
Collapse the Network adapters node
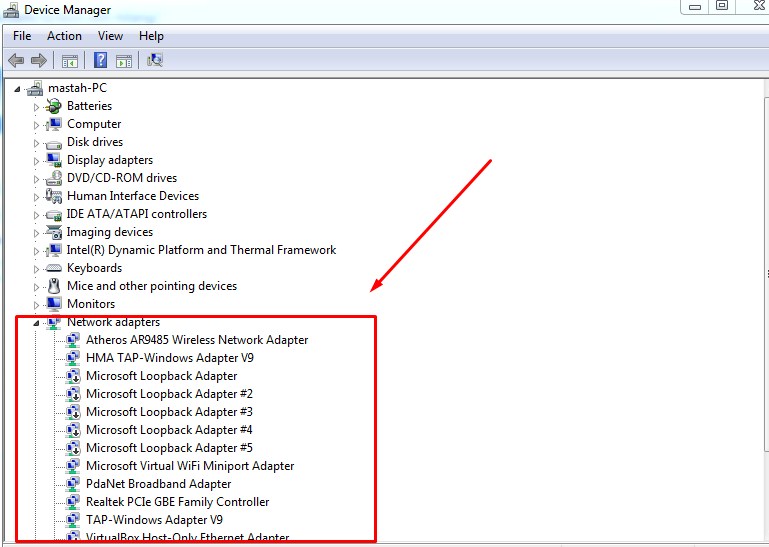coord(36,323)
